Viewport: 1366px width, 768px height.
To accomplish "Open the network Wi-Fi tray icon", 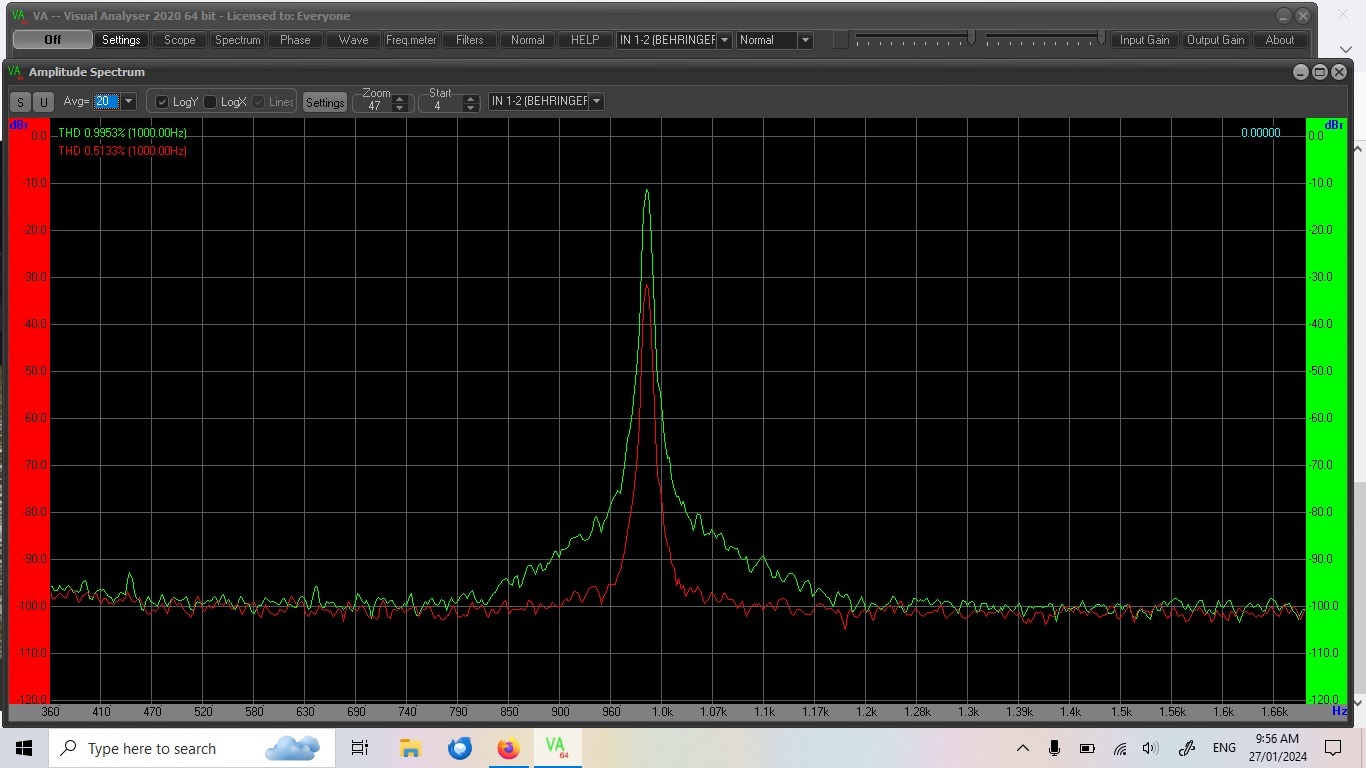I will tap(1120, 748).
